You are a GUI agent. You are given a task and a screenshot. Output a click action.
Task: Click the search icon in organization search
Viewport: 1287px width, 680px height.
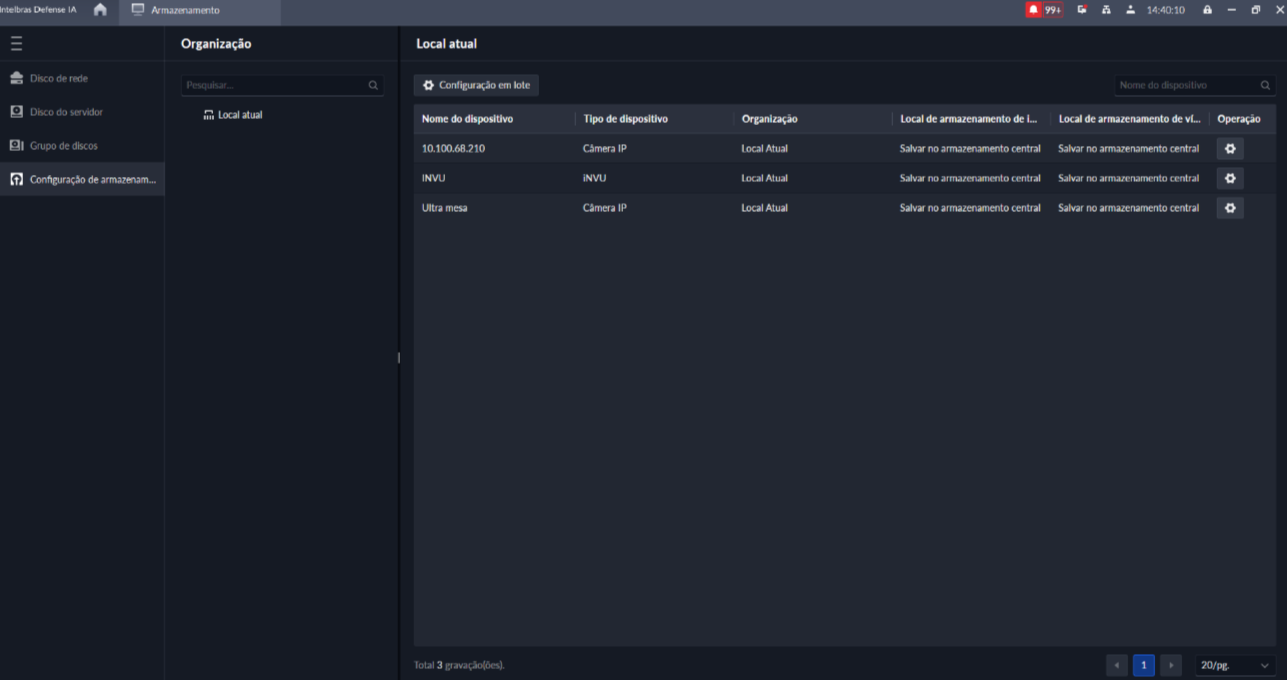373,86
